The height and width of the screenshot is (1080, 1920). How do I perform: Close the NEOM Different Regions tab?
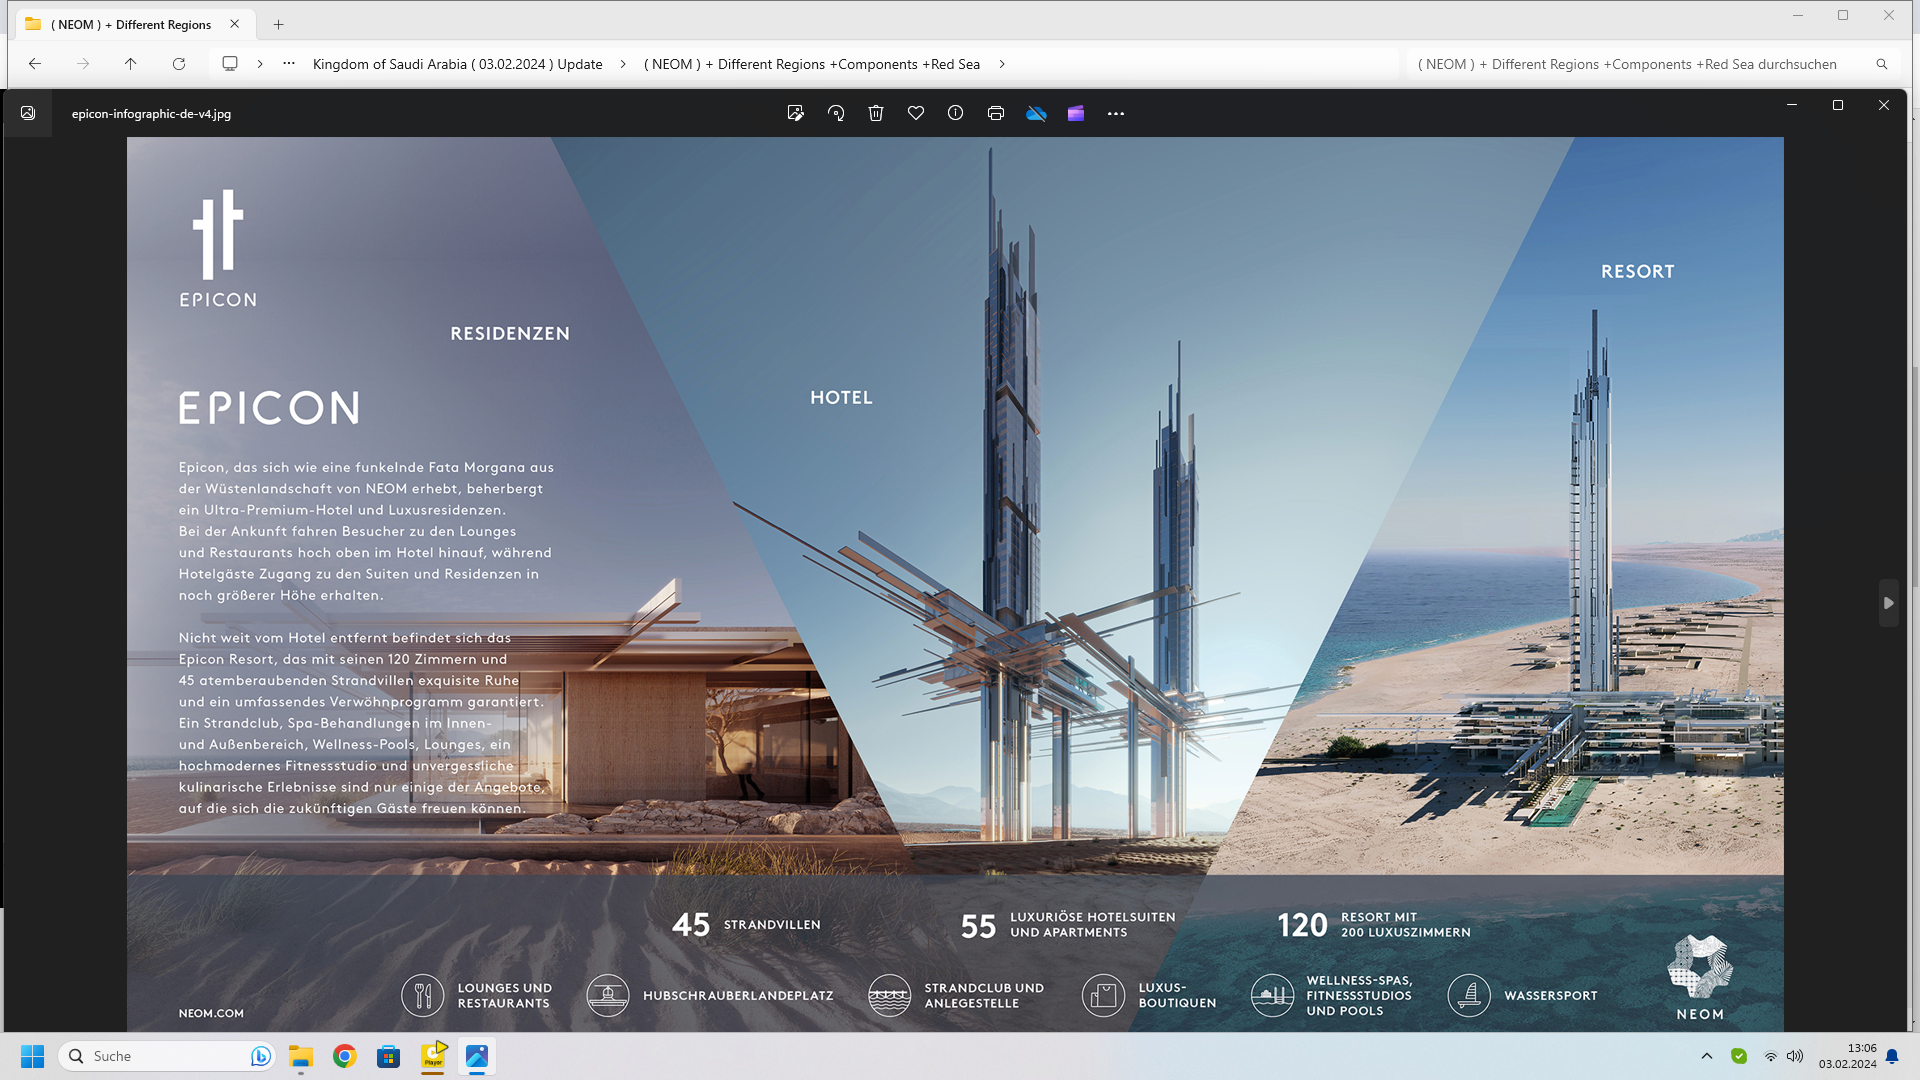click(235, 24)
